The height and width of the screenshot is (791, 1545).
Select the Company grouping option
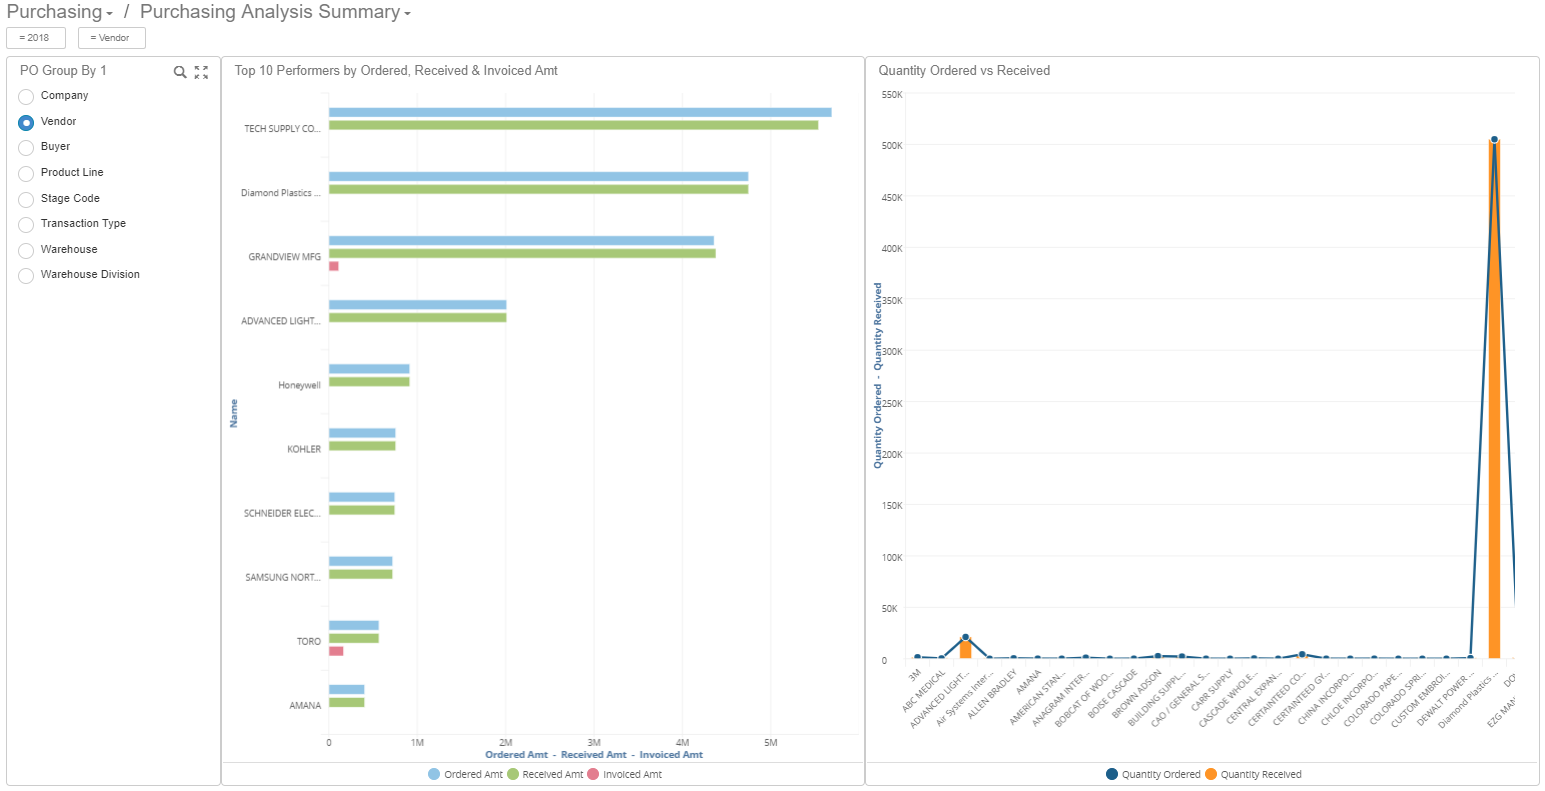(25, 96)
